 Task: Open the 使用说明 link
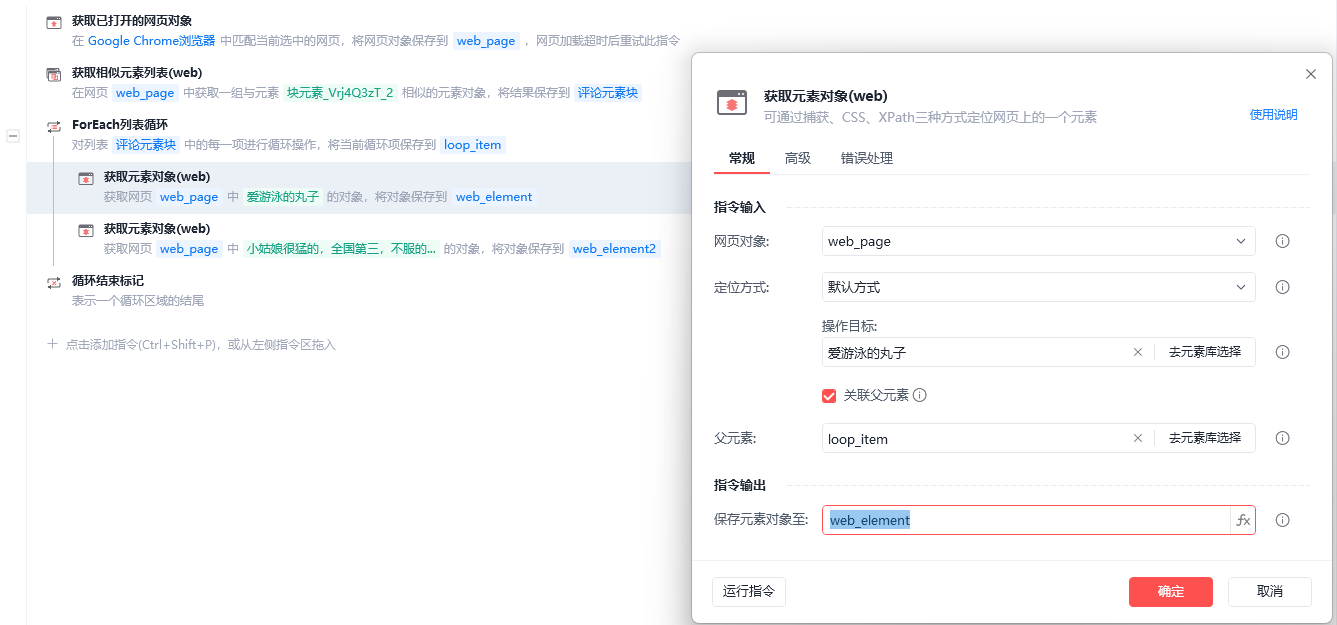click(x=1274, y=114)
